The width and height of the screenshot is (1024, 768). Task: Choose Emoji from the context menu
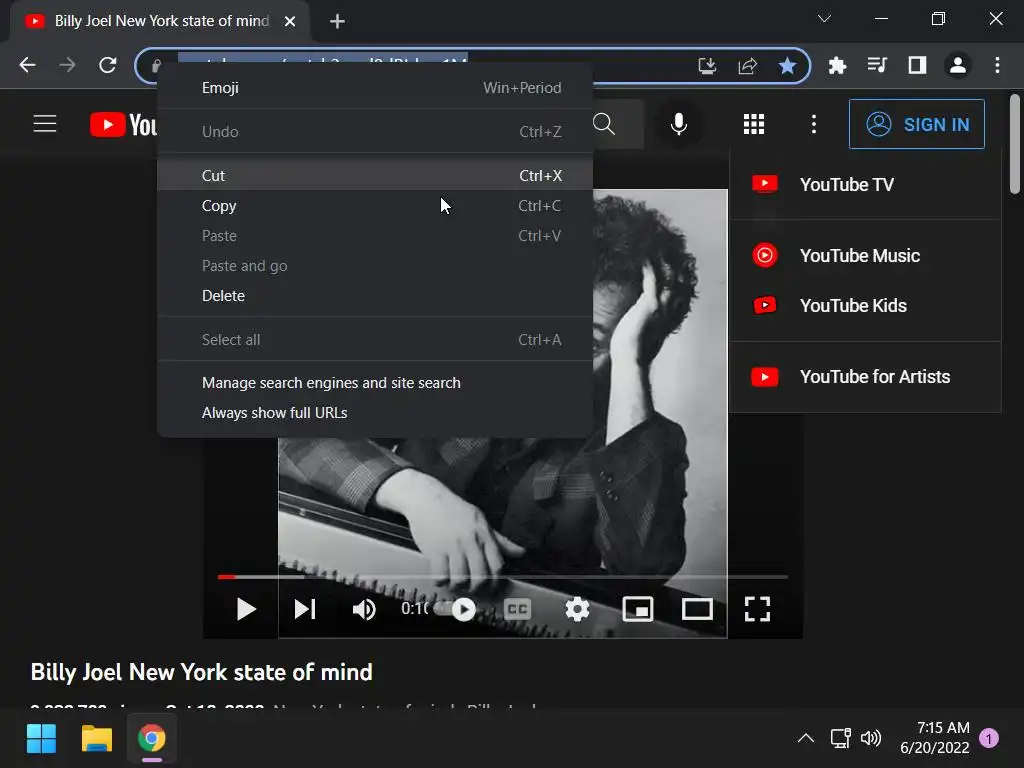click(375, 88)
